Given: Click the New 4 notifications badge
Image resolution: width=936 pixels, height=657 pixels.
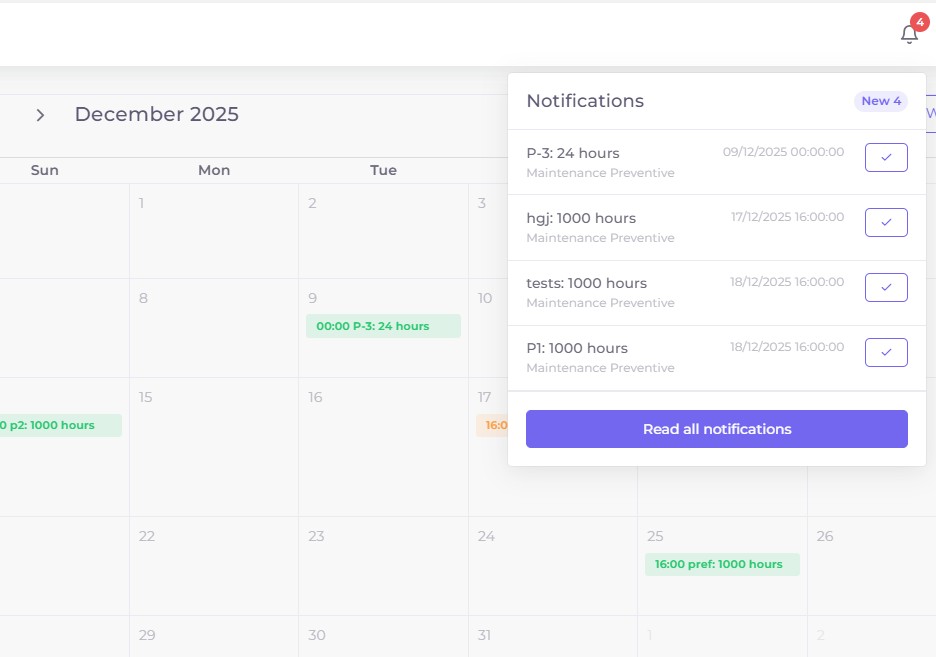Looking at the screenshot, I should tap(881, 101).
